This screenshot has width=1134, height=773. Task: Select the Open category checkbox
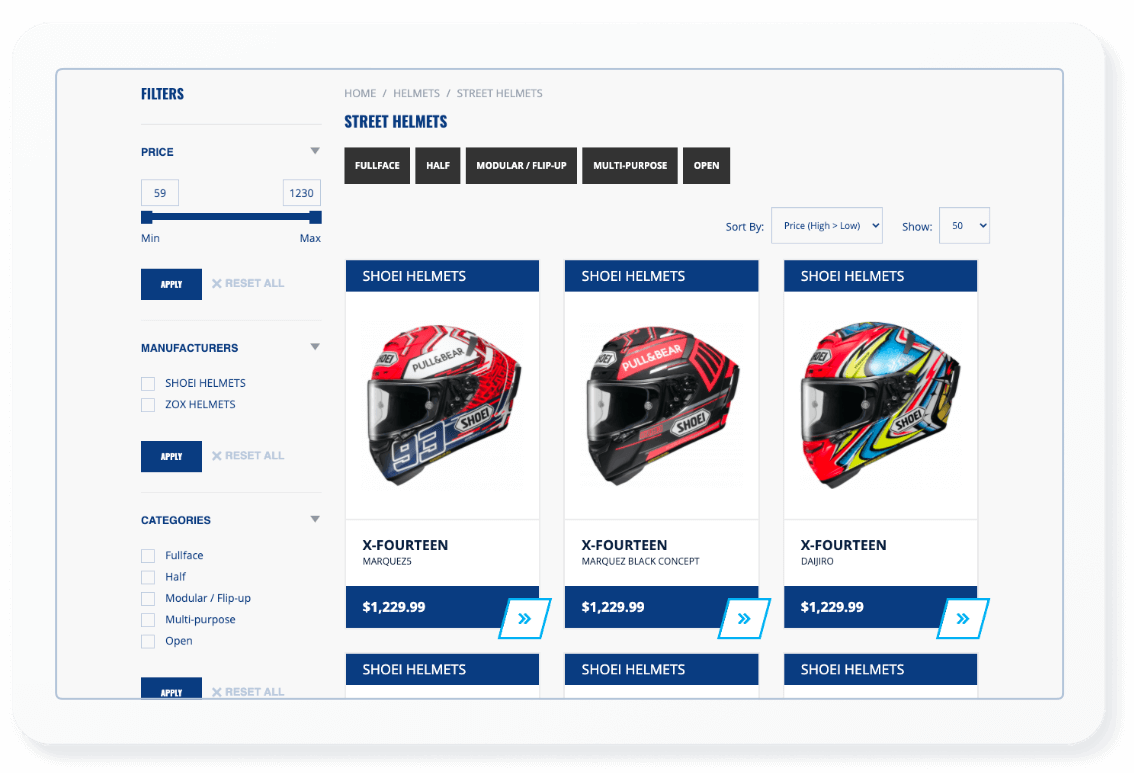[x=148, y=641]
